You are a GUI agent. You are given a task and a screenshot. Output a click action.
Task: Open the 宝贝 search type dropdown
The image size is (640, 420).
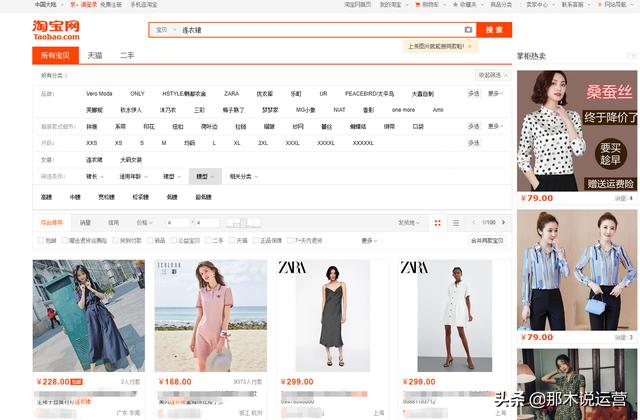(x=165, y=30)
